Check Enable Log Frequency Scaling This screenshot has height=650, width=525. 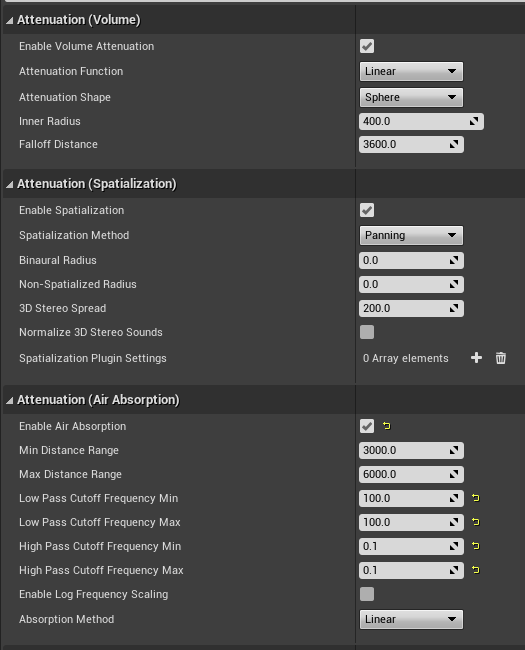(367, 594)
